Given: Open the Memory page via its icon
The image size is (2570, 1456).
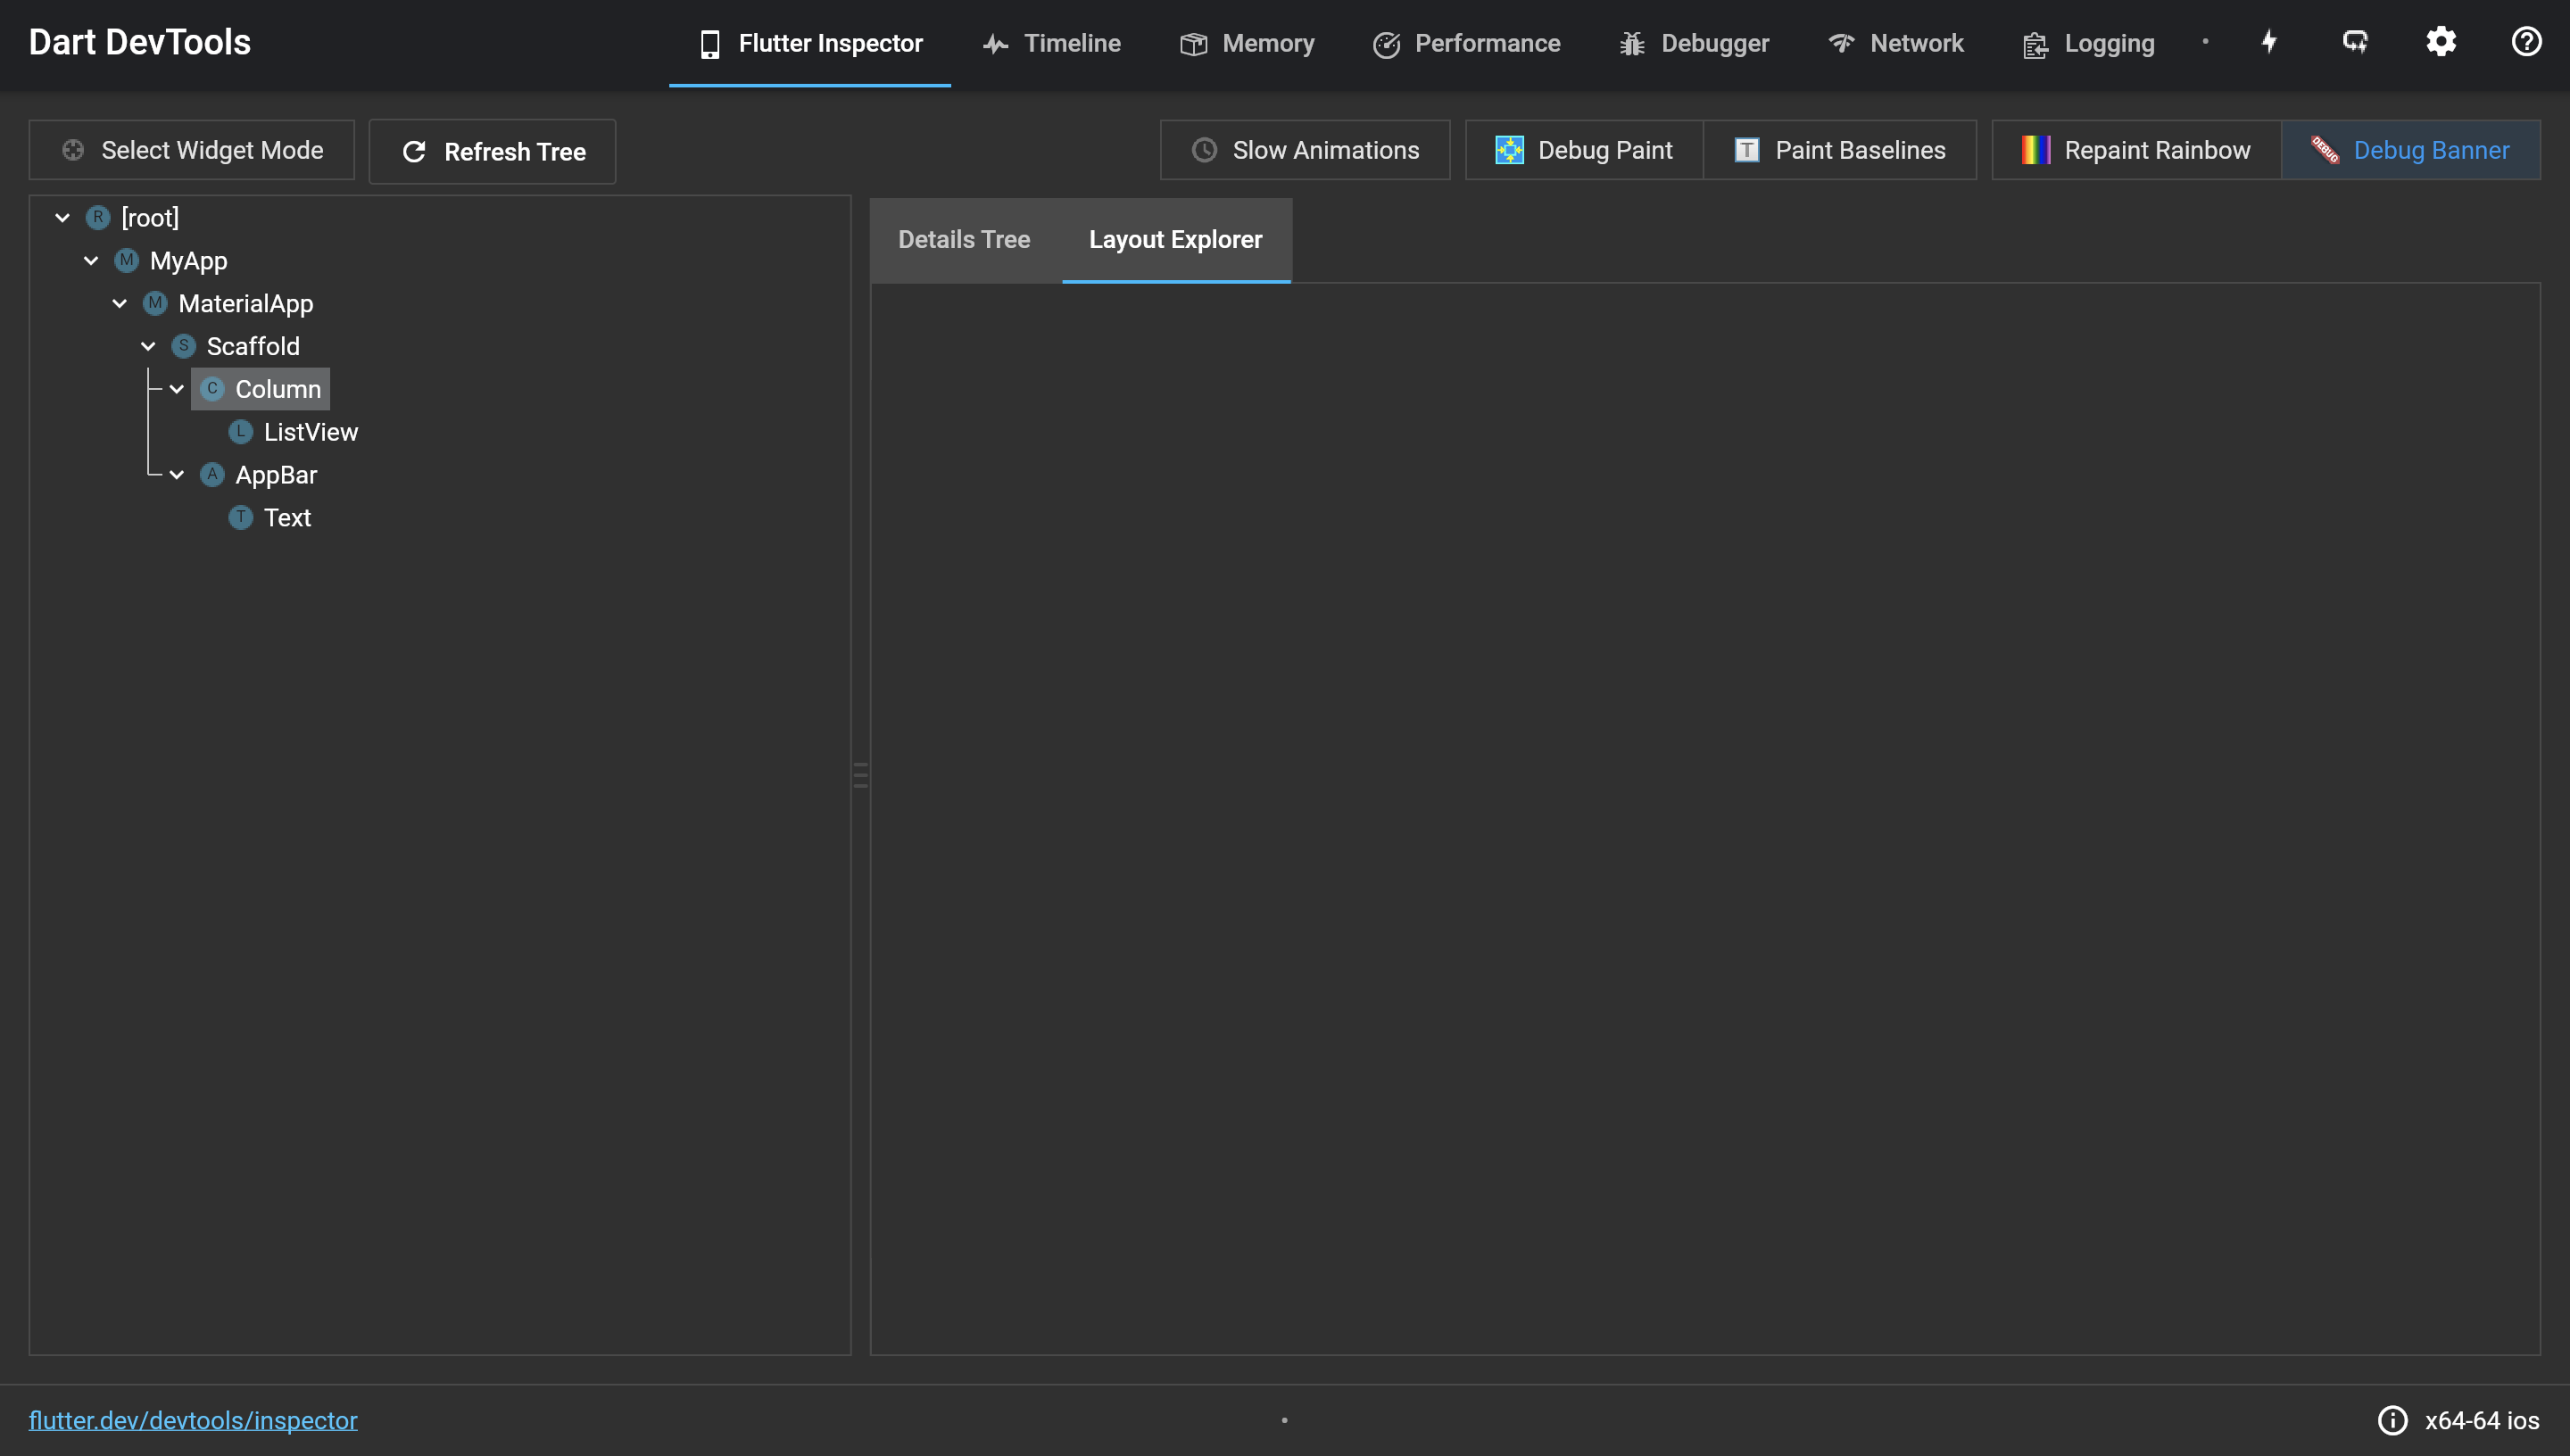Looking at the screenshot, I should click(x=1192, y=42).
